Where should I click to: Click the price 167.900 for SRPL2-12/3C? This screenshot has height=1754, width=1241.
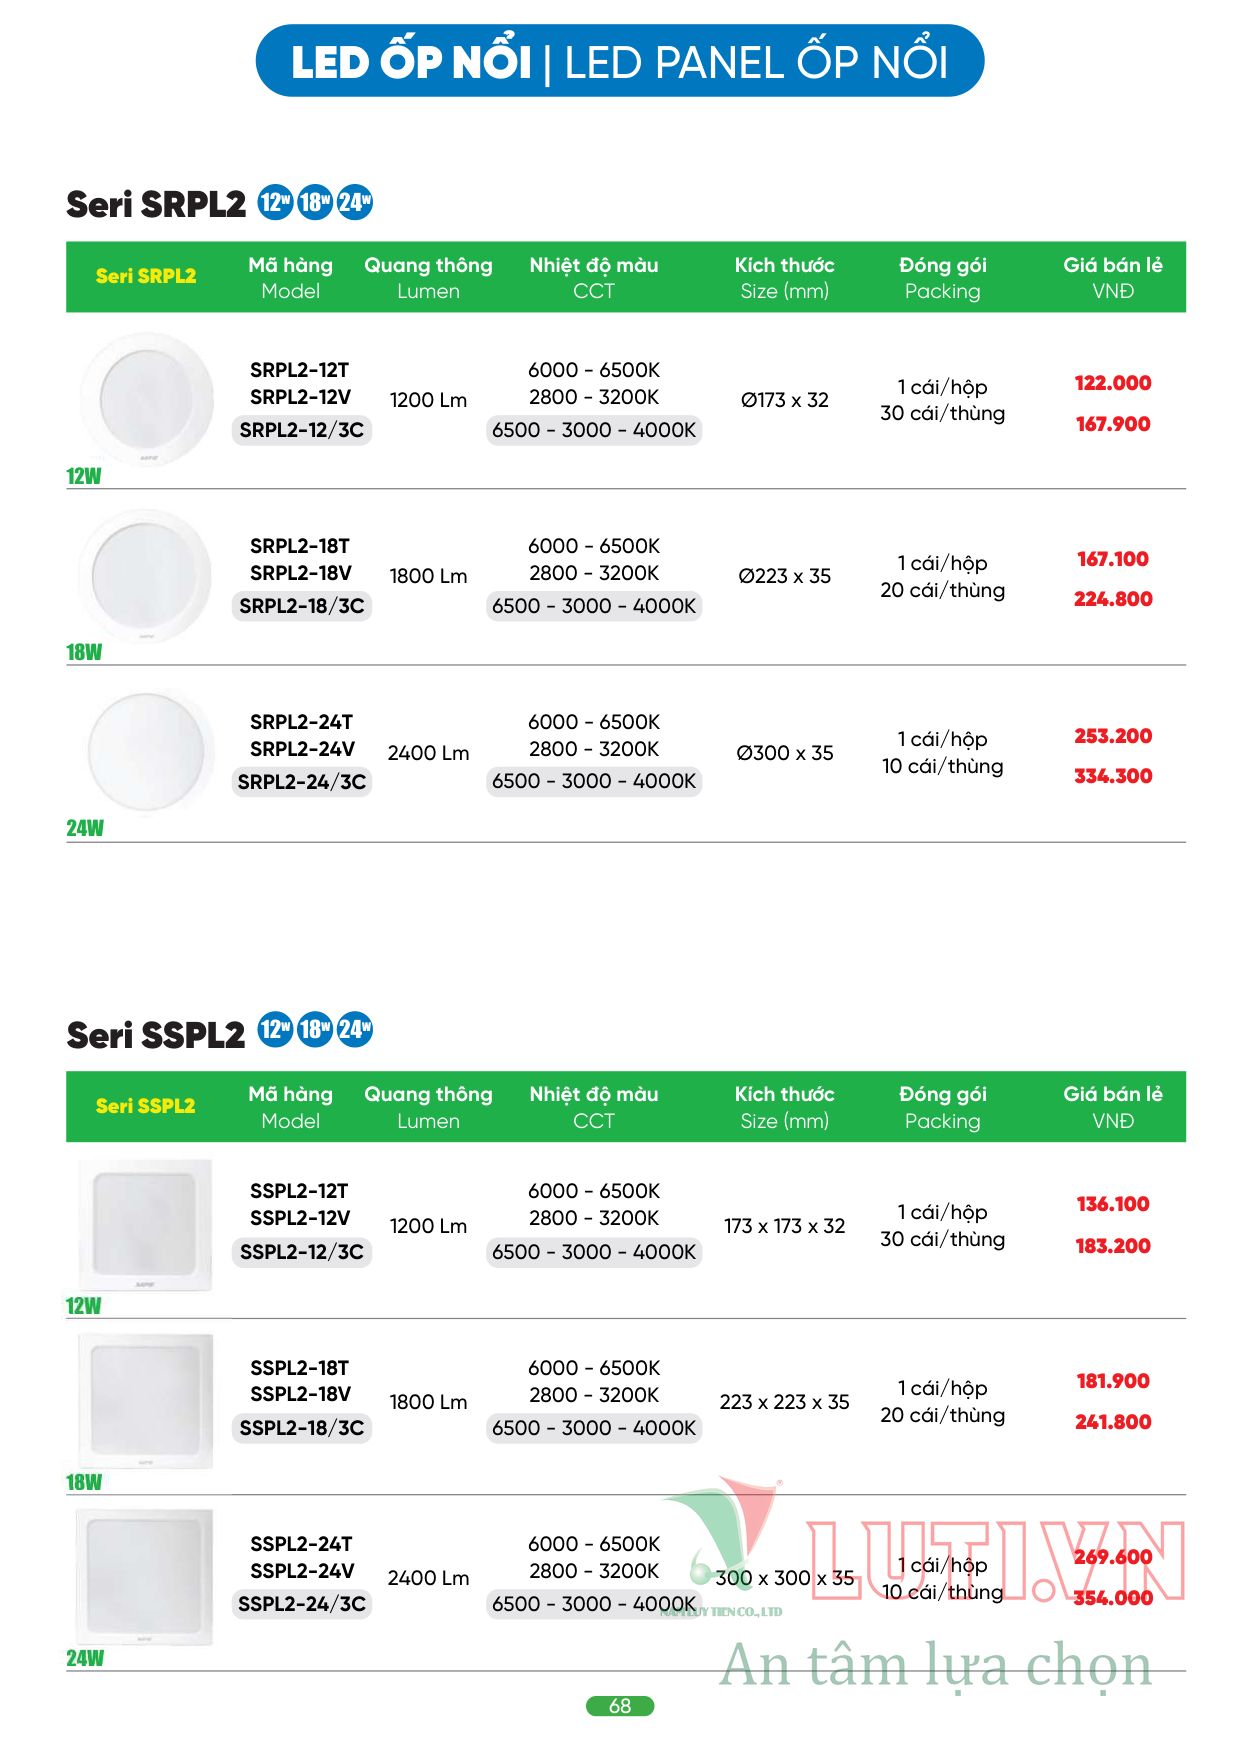(x=1113, y=424)
